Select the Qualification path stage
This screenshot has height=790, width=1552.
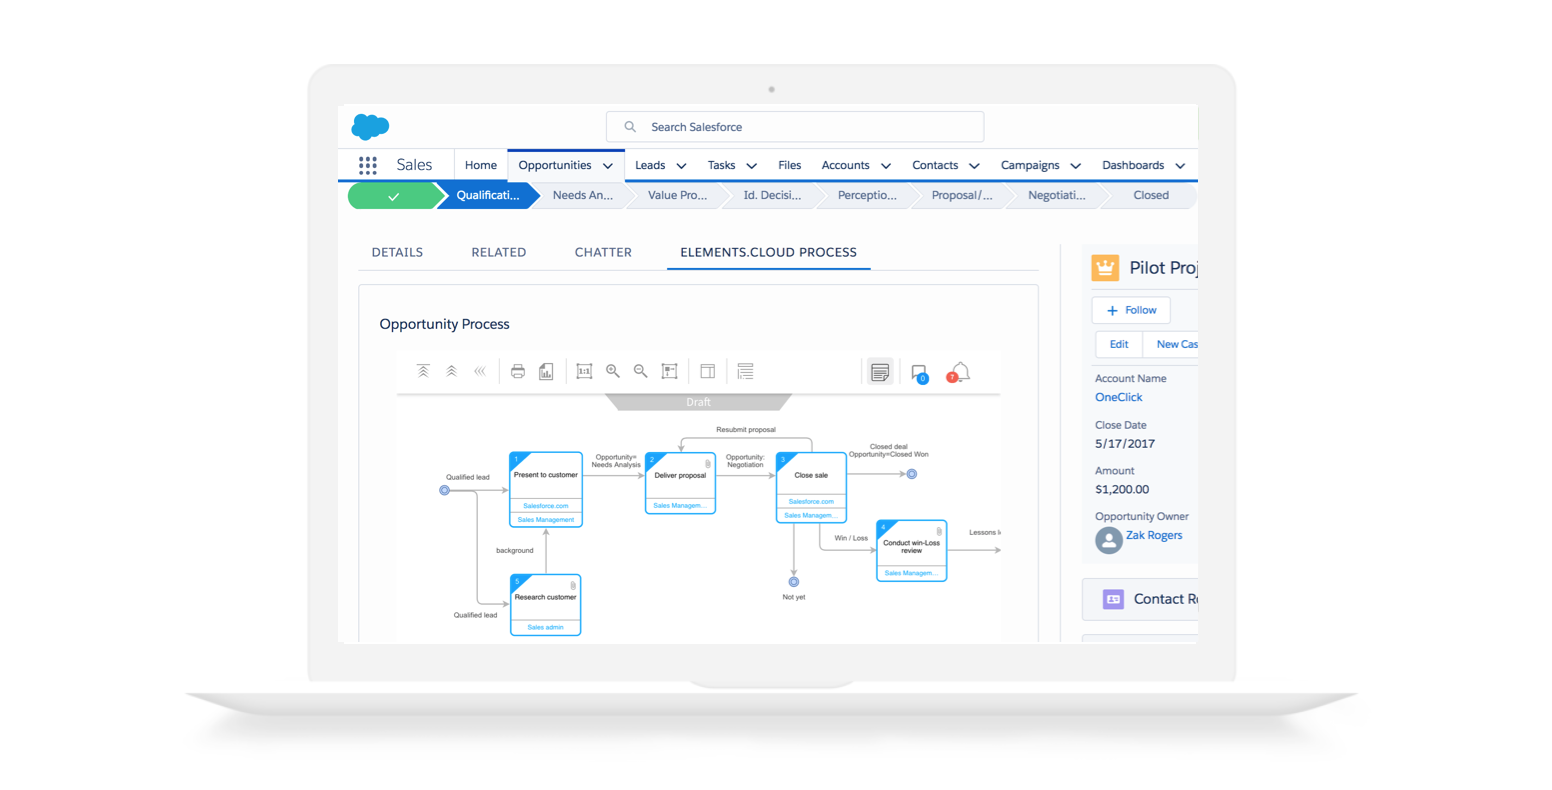point(487,195)
